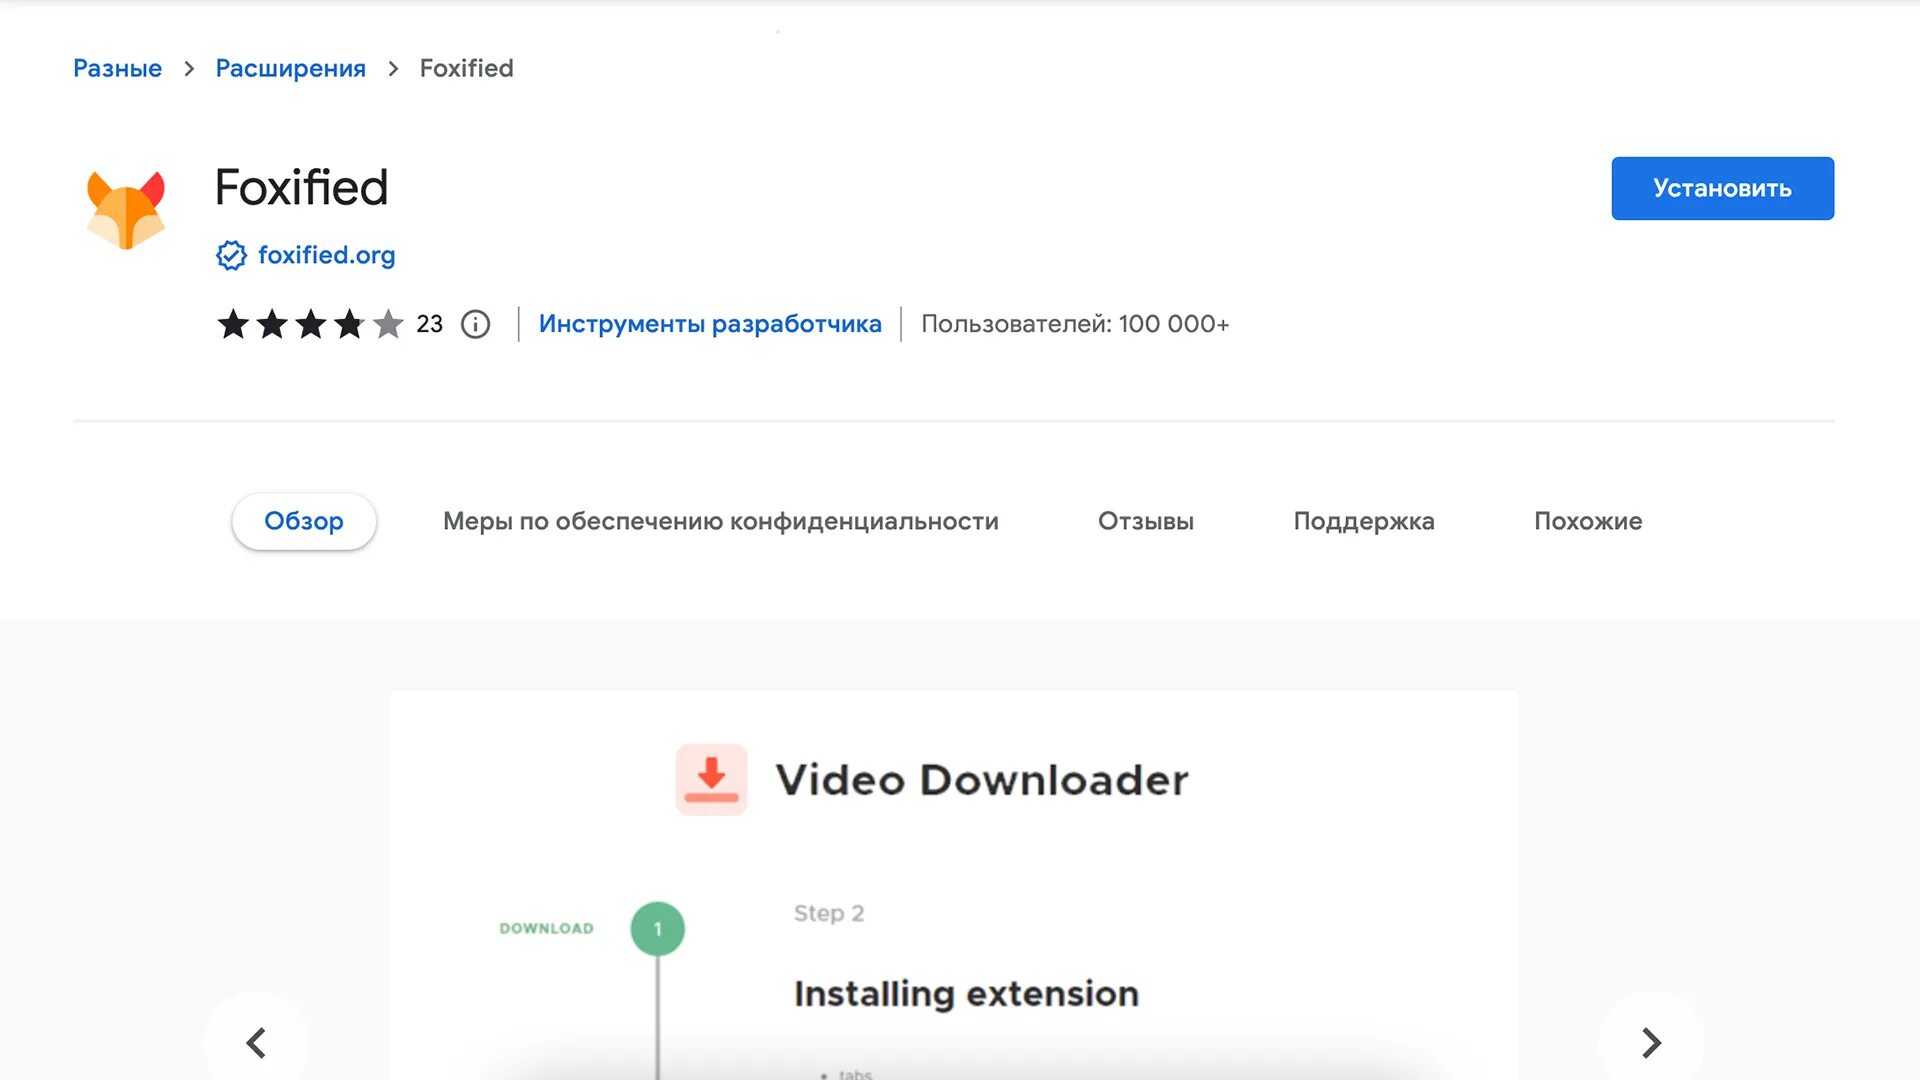Open the Отзывы tab
This screenshot has height=1080, width=1920.
coord(1145,521)
